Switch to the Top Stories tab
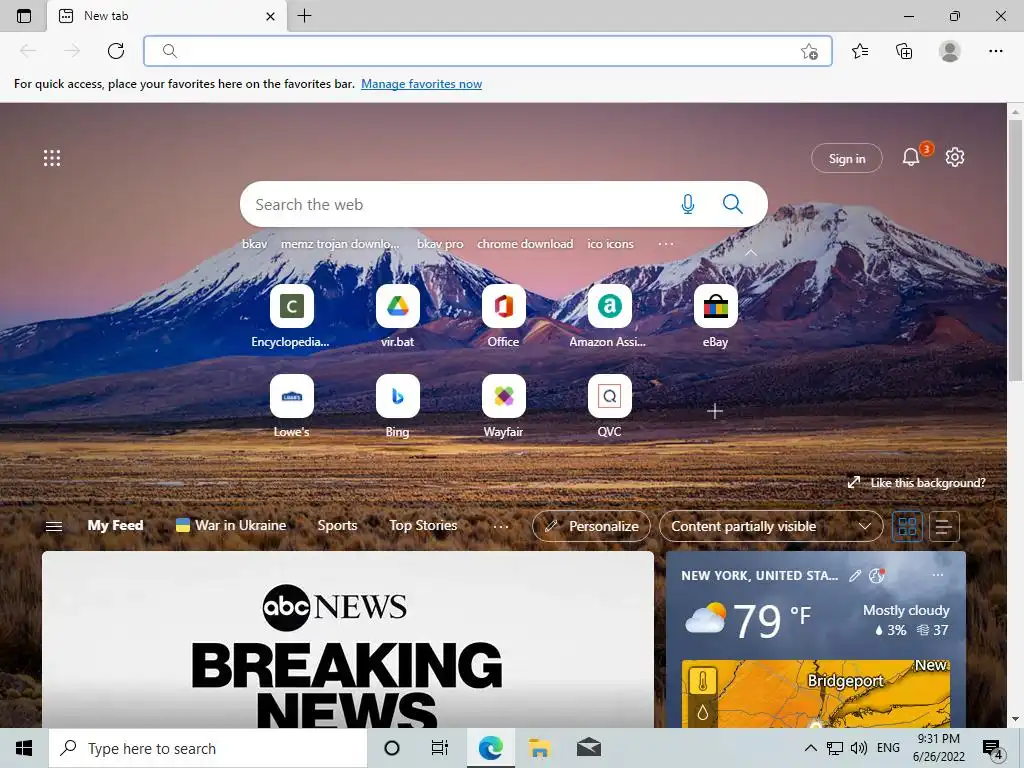1024x768 pixels. point(423,526)
